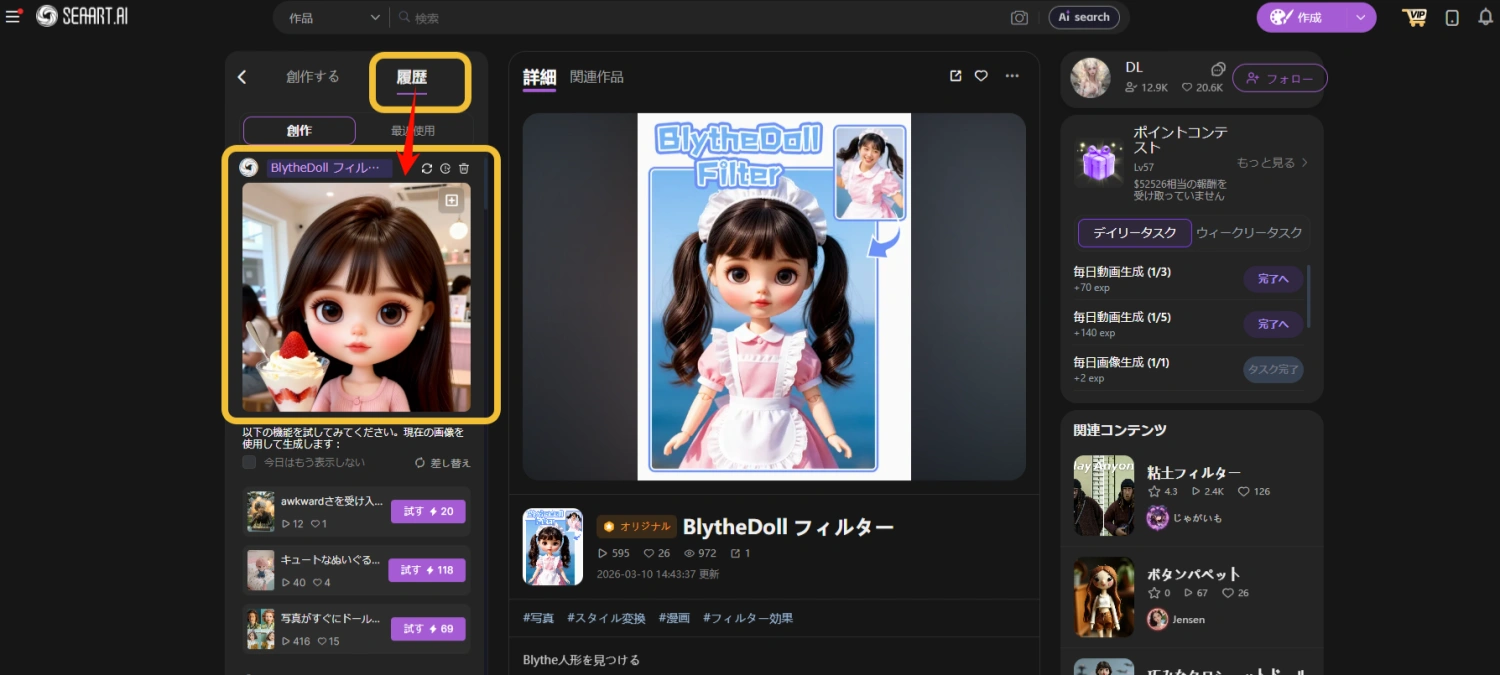Share the artwork via the external-link icon

[x=955, y=75]
